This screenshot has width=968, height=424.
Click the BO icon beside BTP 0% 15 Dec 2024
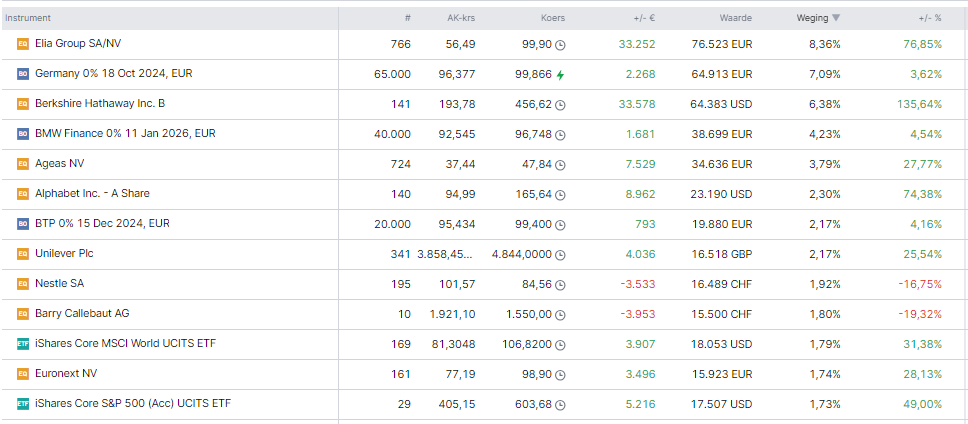click(23, 224)
